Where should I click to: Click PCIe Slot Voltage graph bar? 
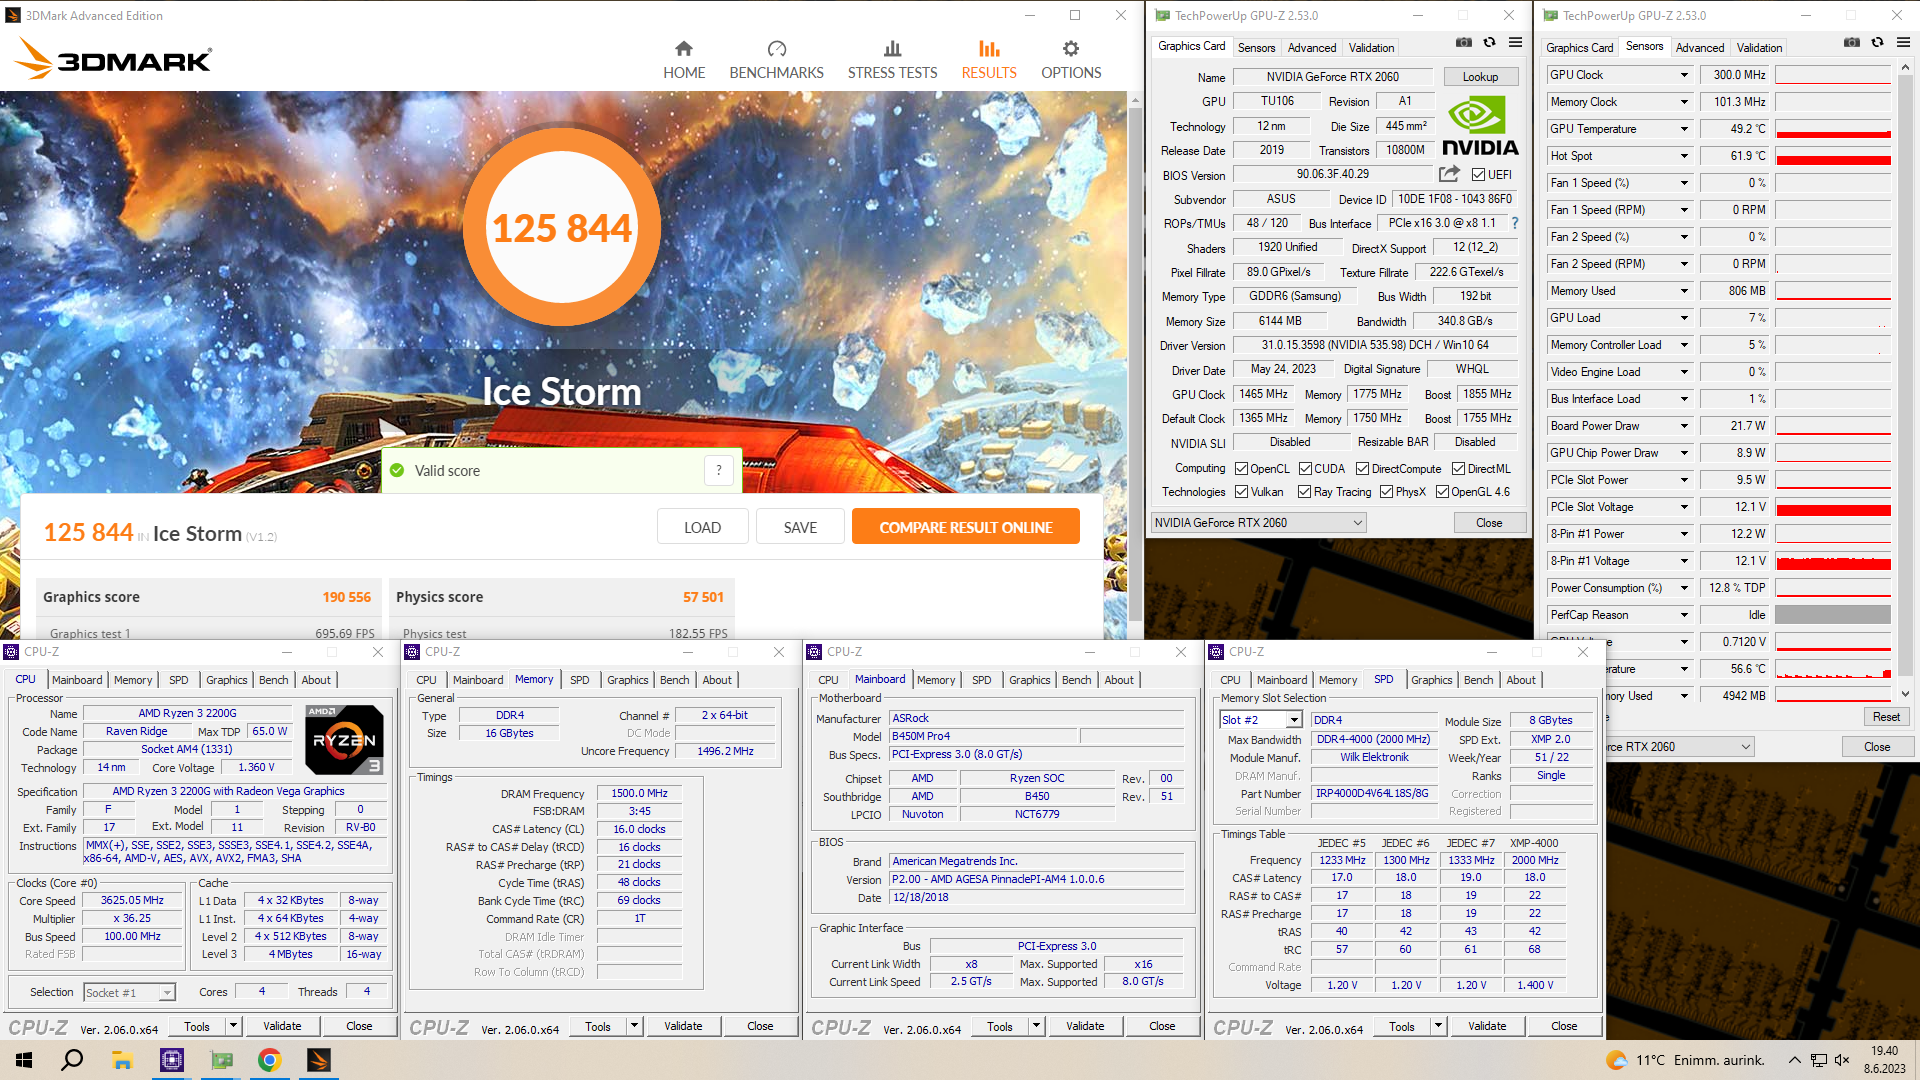click(1832, 507)
